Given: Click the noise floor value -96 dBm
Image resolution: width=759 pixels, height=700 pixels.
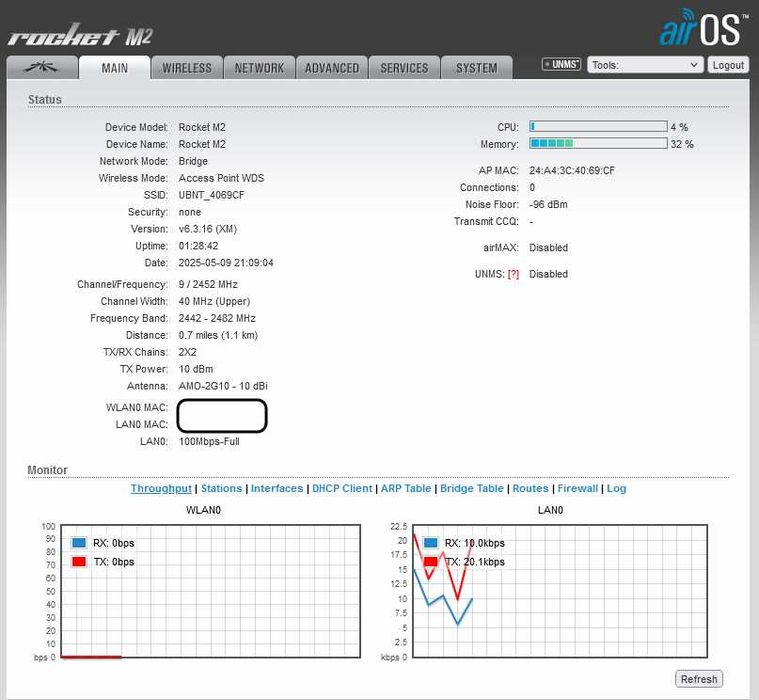Looking at the screenshot, I should coord(548,204).
